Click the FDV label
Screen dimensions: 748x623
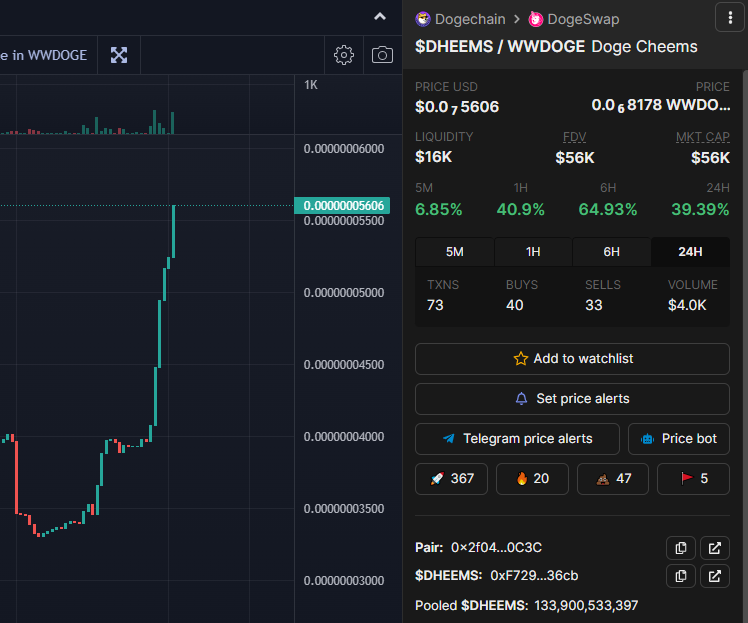[x=574, y=137]
